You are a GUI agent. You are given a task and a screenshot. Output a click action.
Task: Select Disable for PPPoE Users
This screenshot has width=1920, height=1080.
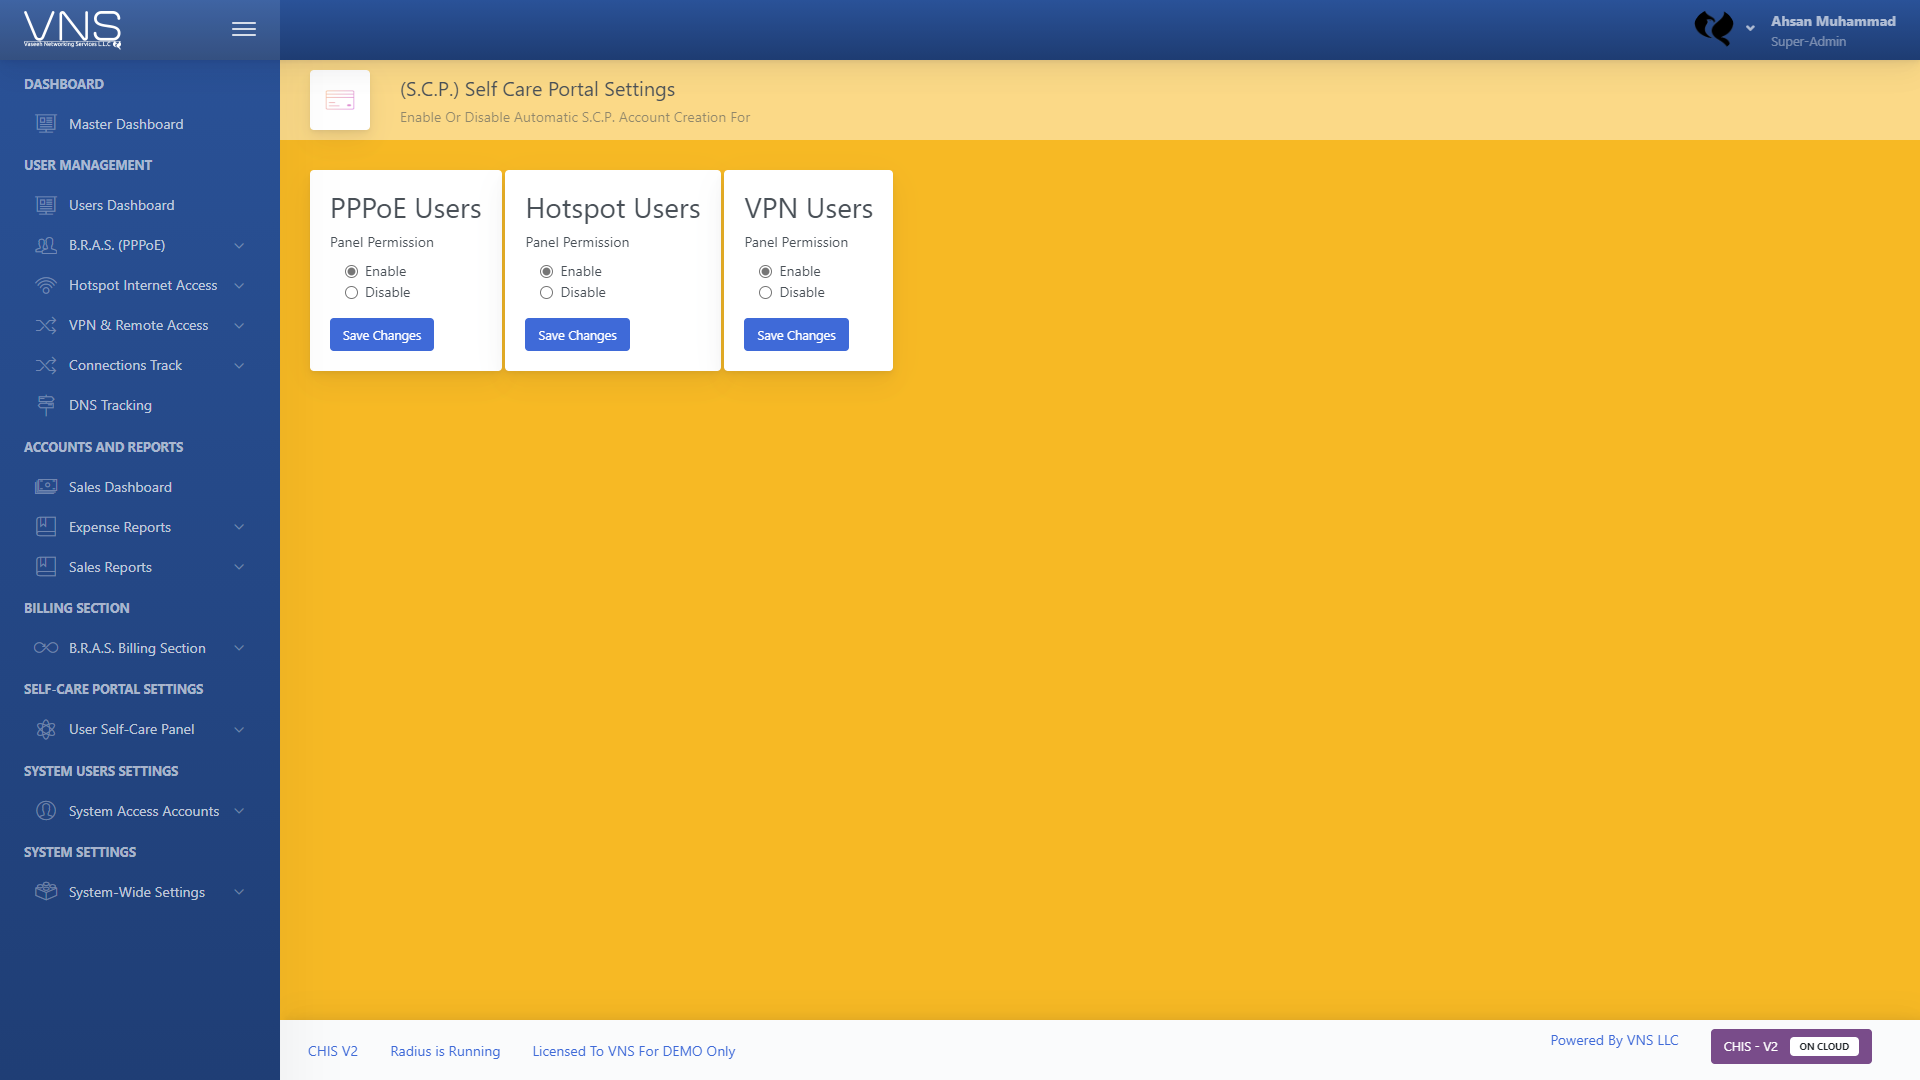(x=351, y=293)
